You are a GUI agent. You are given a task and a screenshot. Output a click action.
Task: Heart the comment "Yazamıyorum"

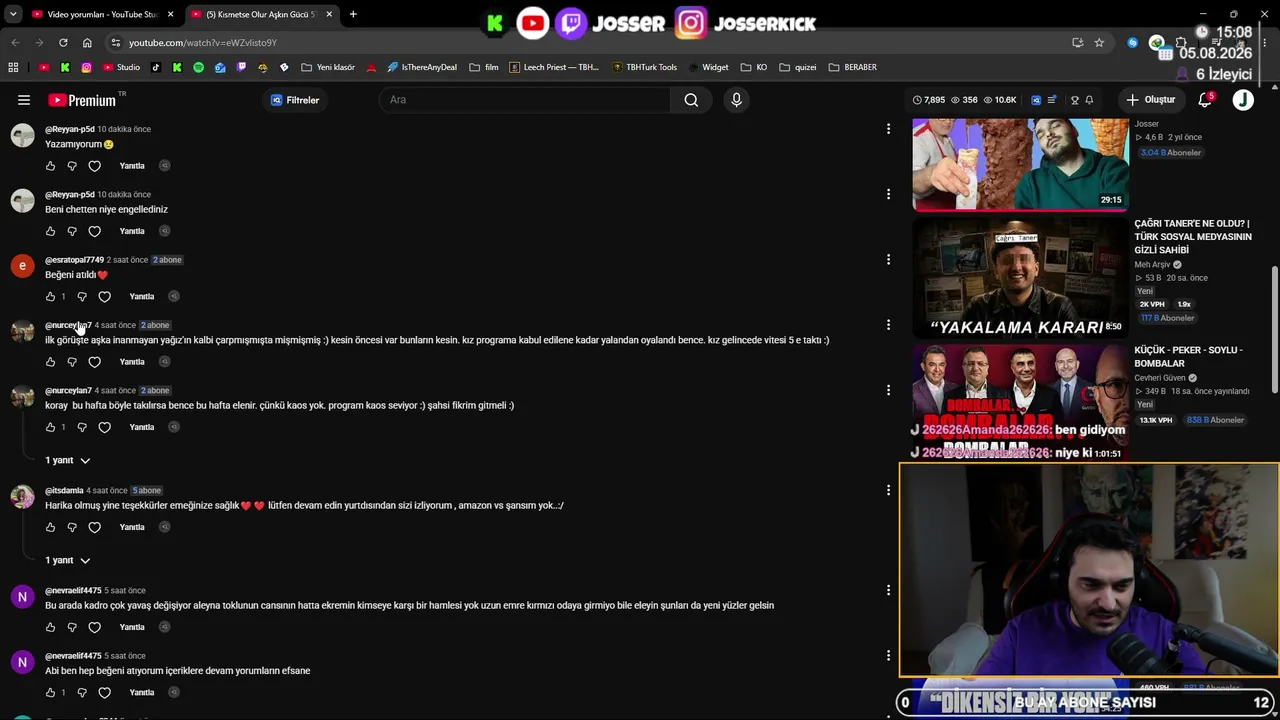click(x=95, y=166)
